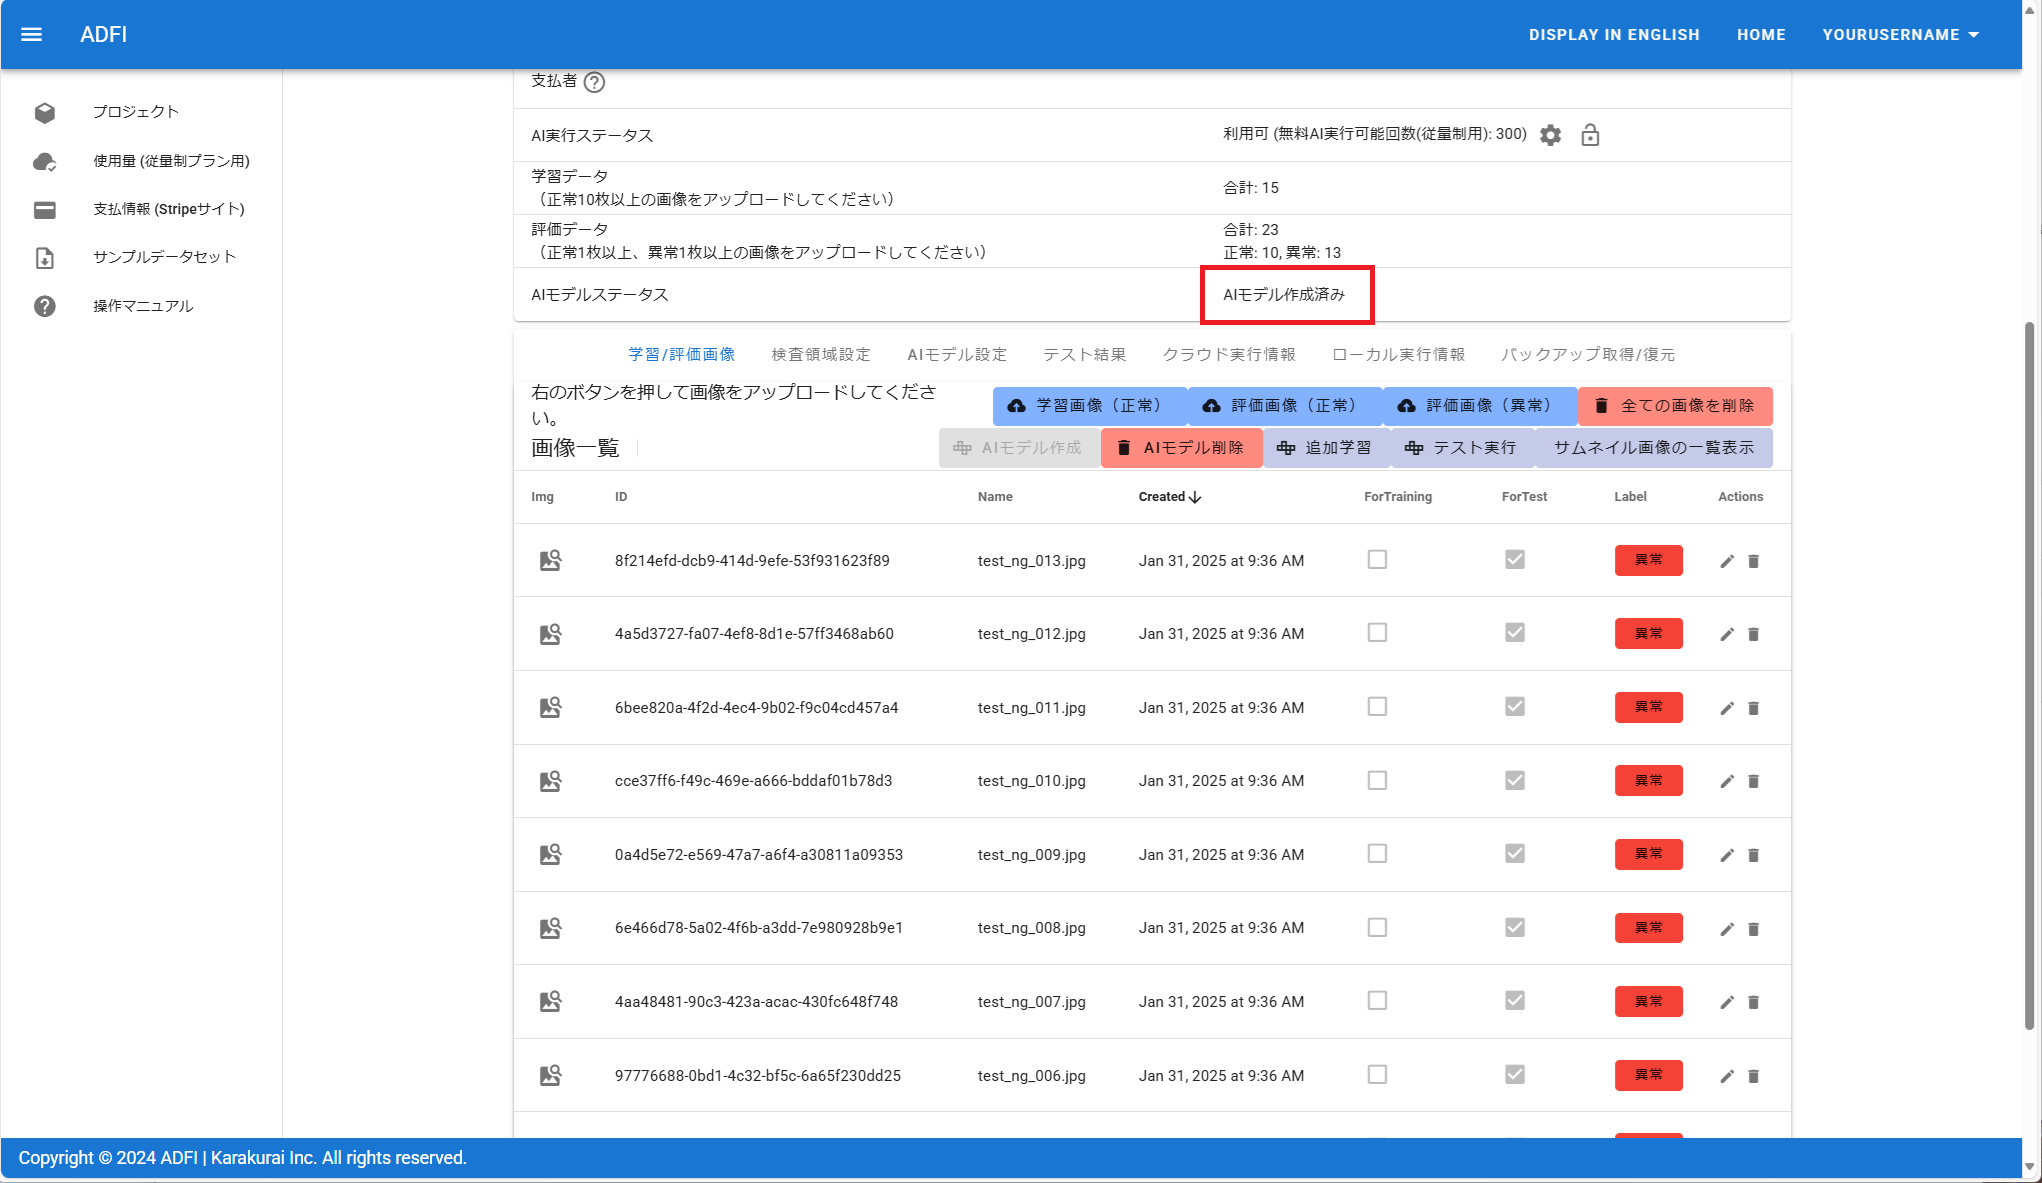
Task: Expand the YOURUSERNAME account dropdown
Action: pos(1900,34)
